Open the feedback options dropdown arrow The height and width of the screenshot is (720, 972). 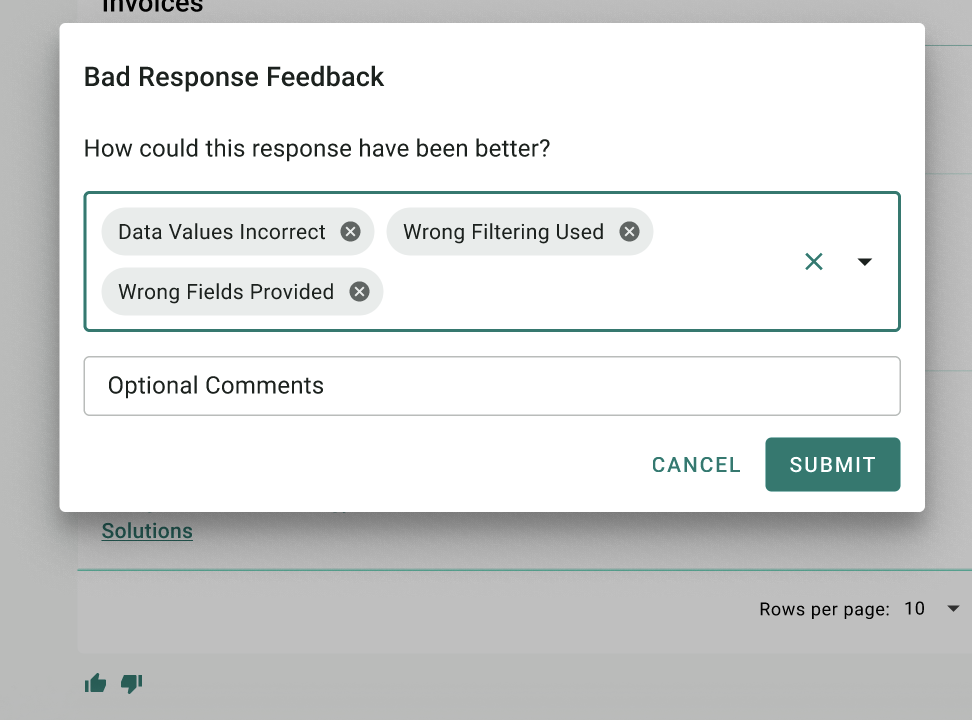pos(864,262)
